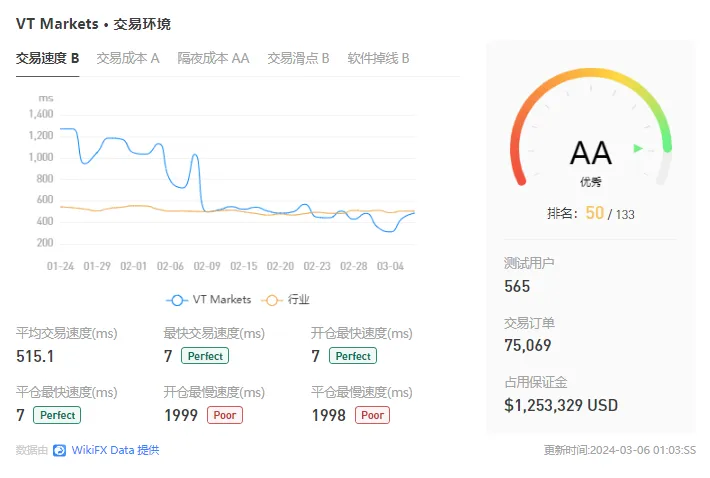Click the margin value $1,253,329 USD
Image resolution: width=710 pixels, height=478 pixels.
click(561, 405)
